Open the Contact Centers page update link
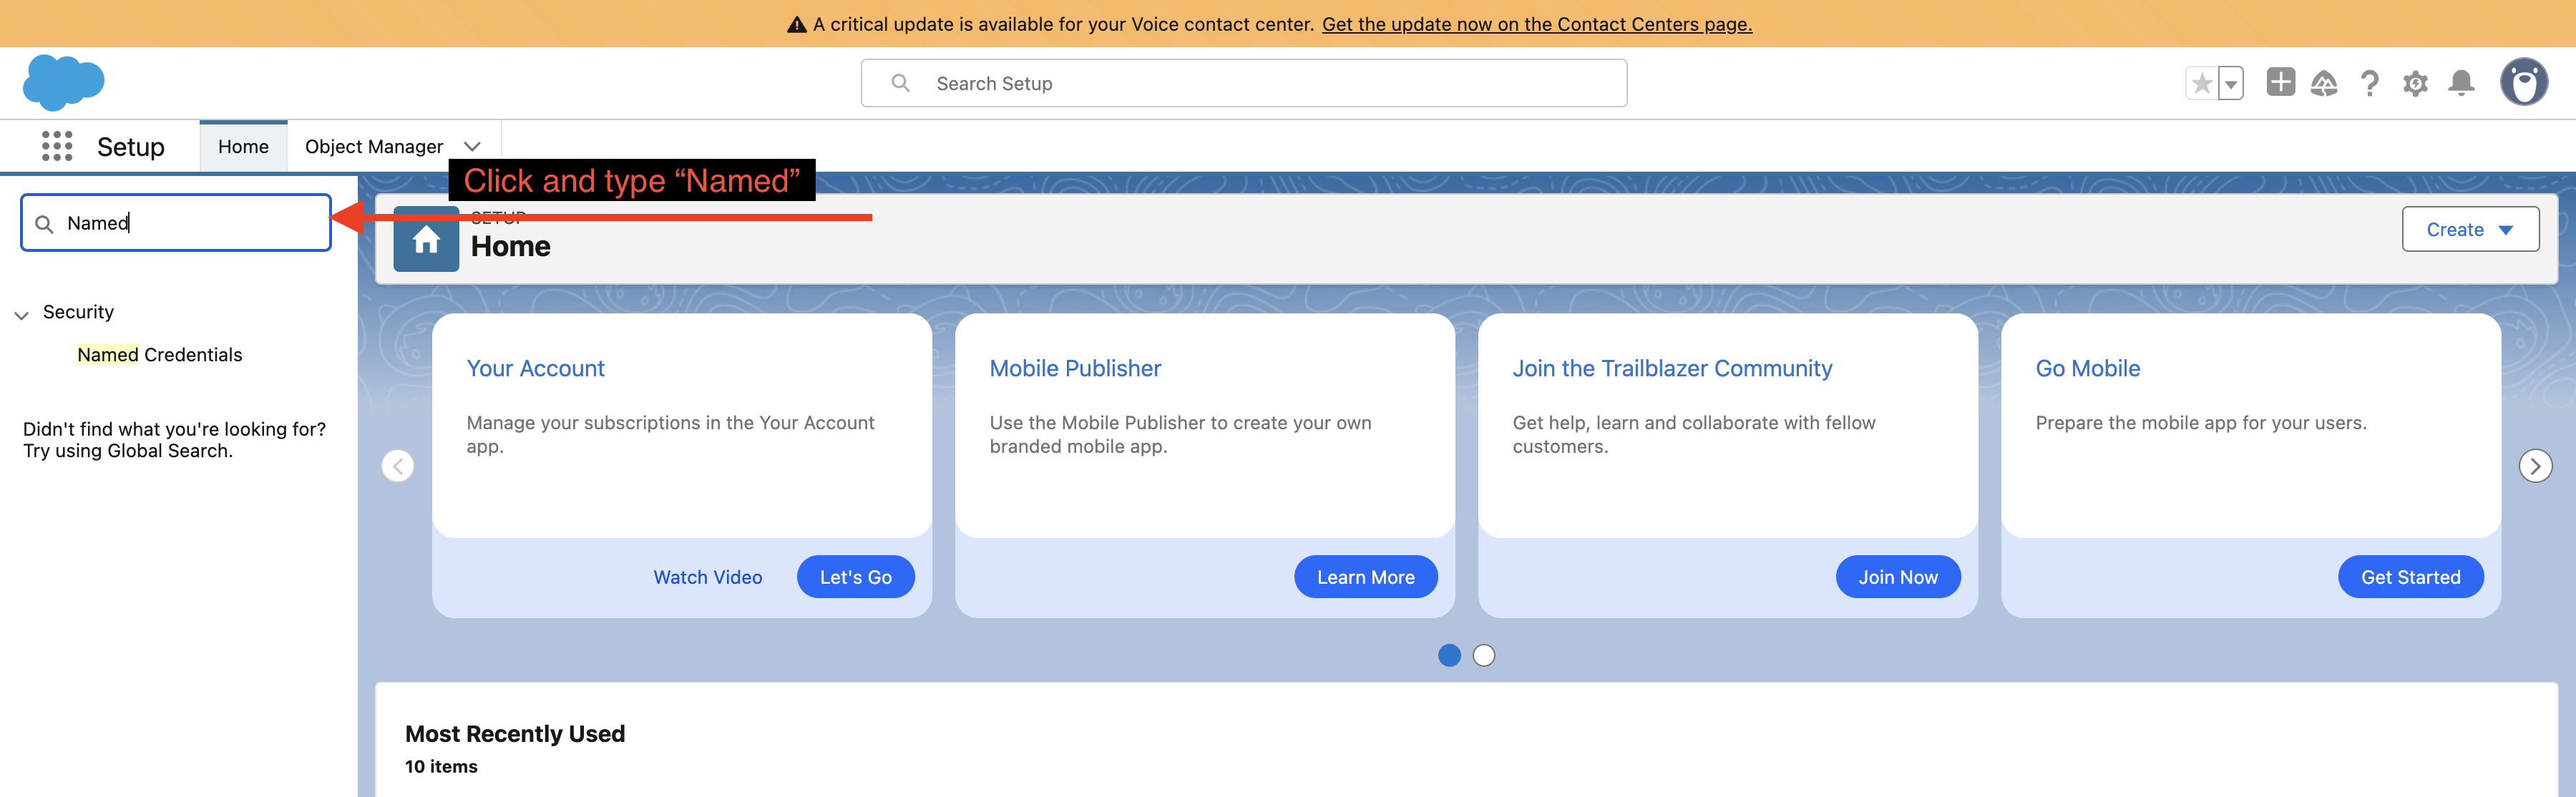The height and width of the screenshot is (797, 2576). [1537, 24]
